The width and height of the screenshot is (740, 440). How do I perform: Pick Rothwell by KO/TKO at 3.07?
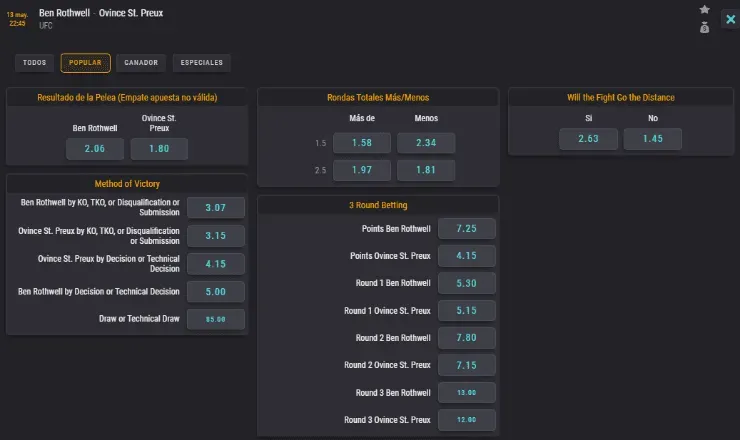coord(214,208)
